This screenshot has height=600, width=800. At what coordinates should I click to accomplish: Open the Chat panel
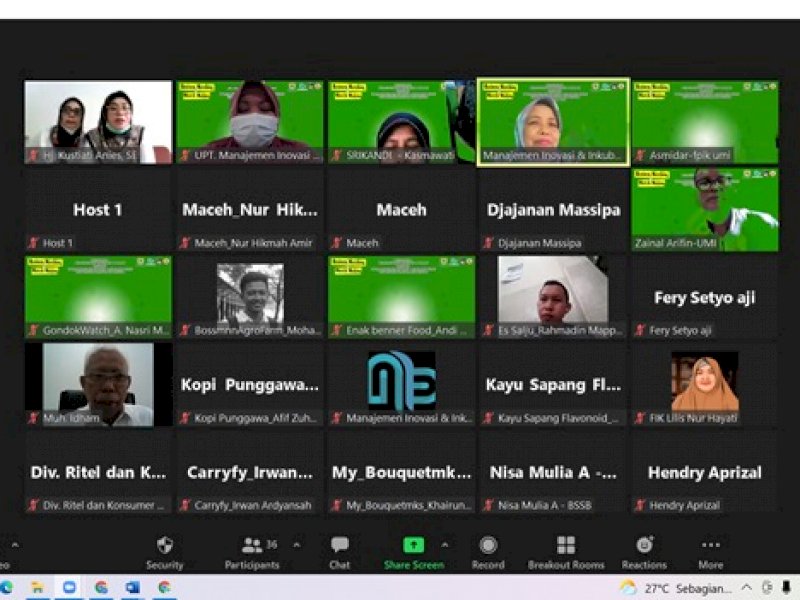(x=340, y=551)
